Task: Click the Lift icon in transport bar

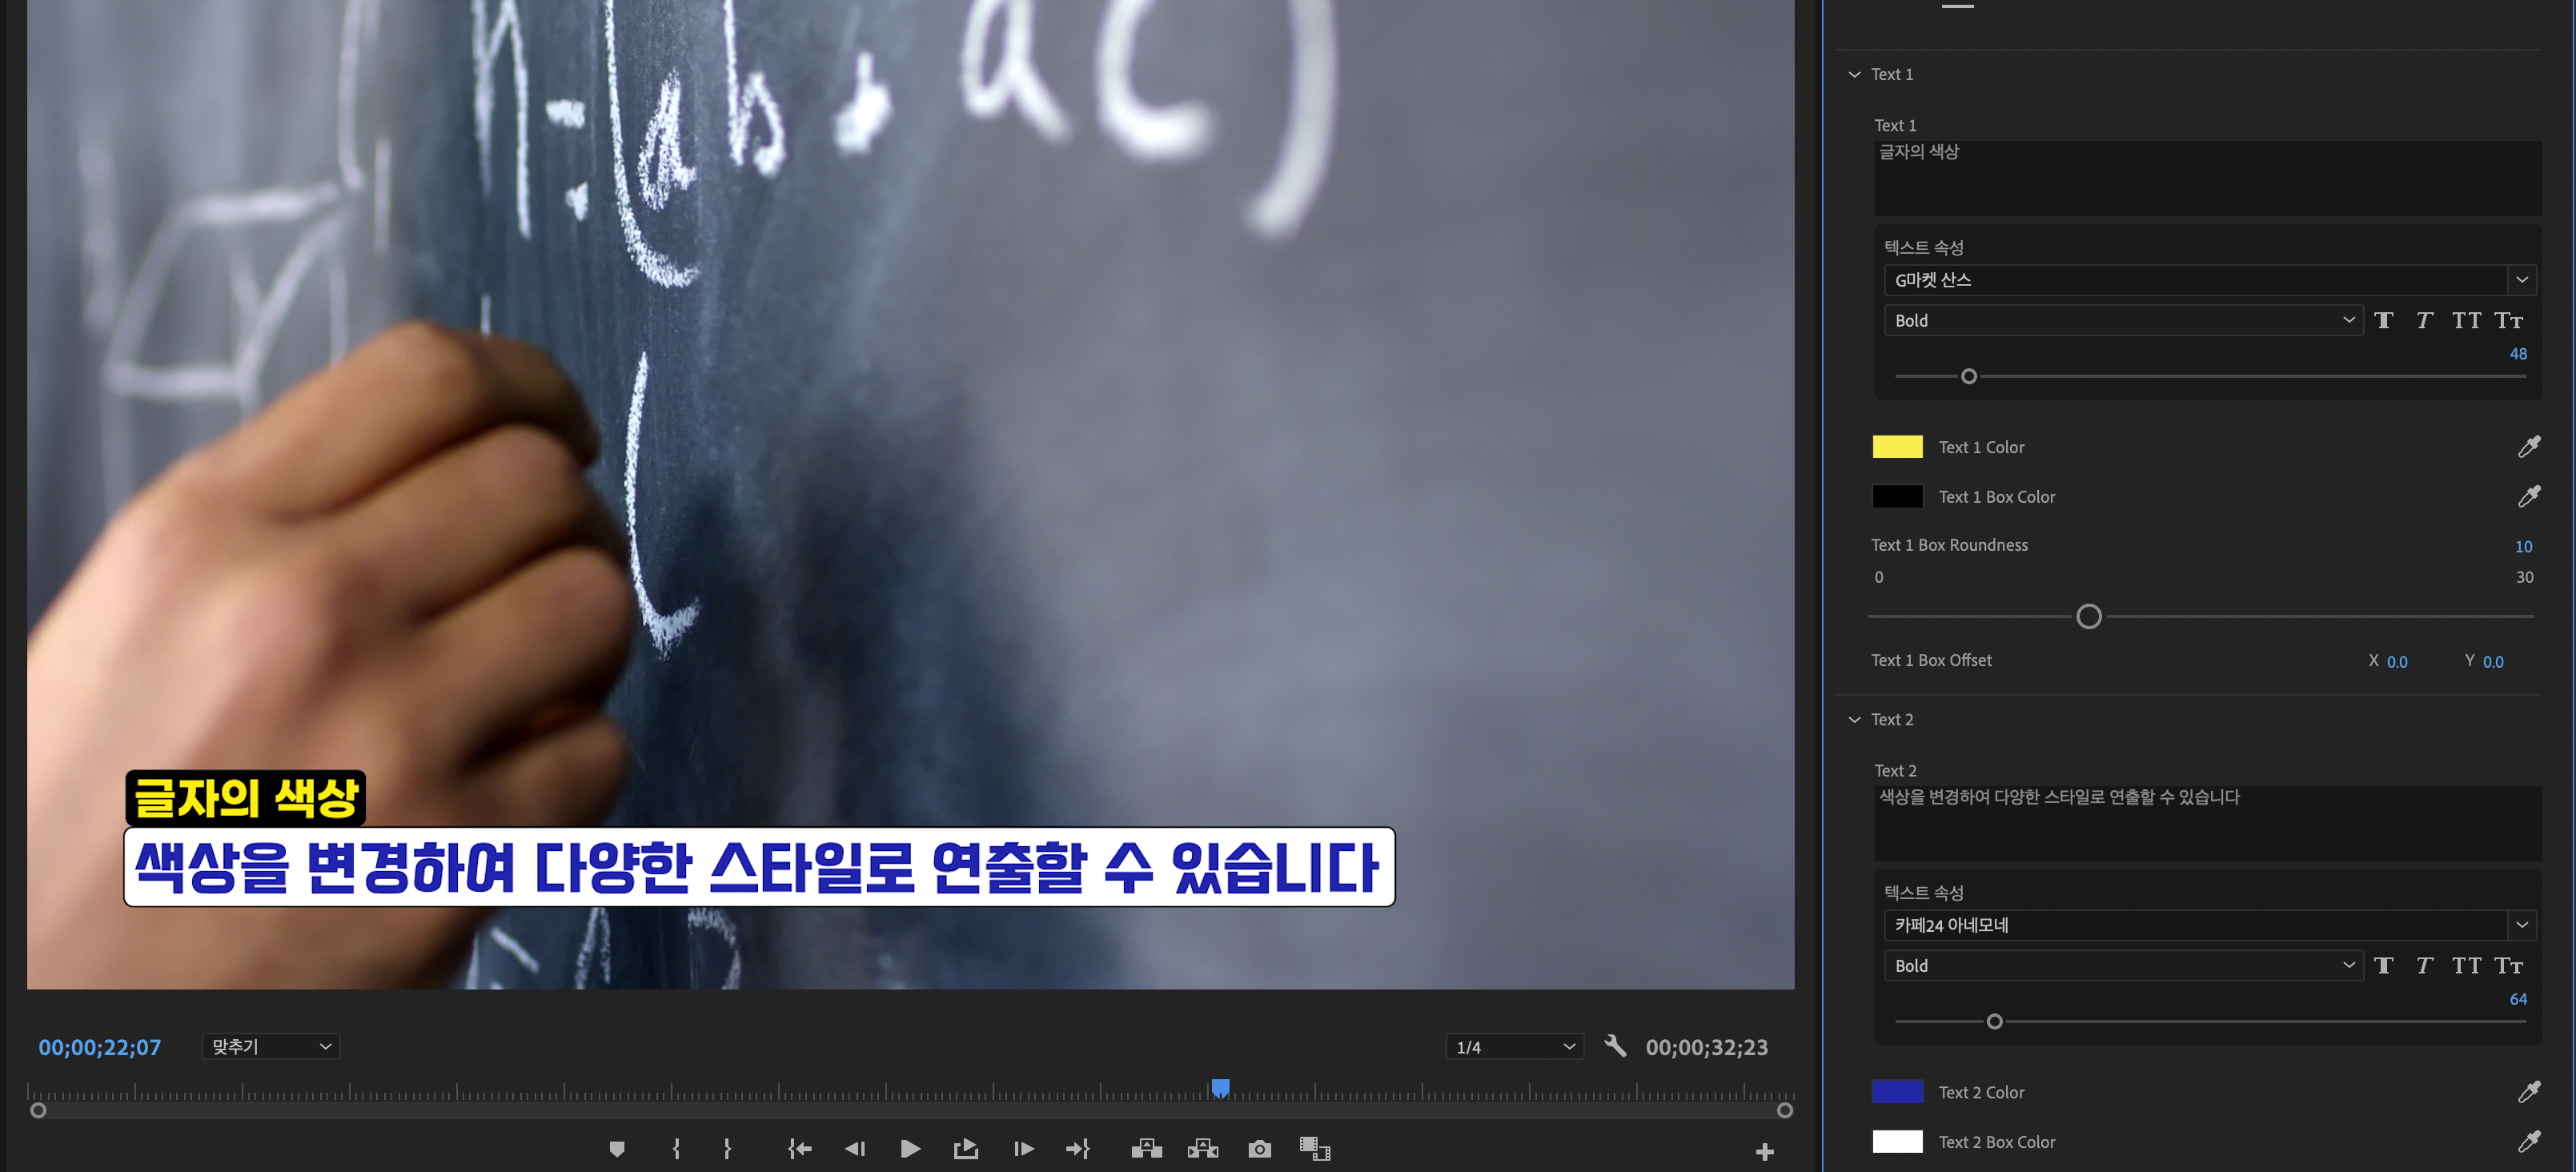Action: pyautogui.click(x=1146, y=1149)
